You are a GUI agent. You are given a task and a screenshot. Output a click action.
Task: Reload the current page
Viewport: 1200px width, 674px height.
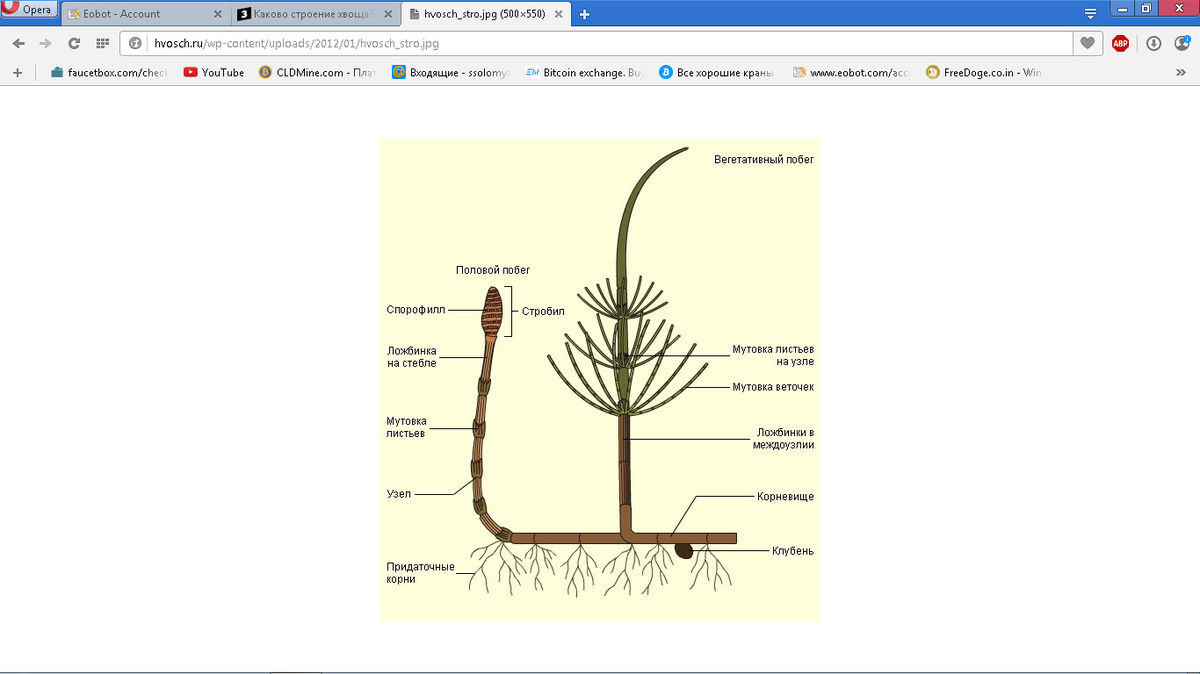tap(74, 43)
